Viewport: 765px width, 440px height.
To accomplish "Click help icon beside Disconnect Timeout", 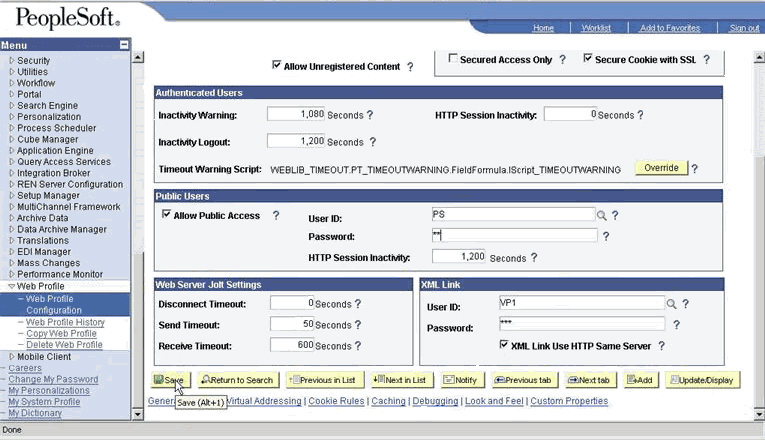I will (x=358, y=304).
